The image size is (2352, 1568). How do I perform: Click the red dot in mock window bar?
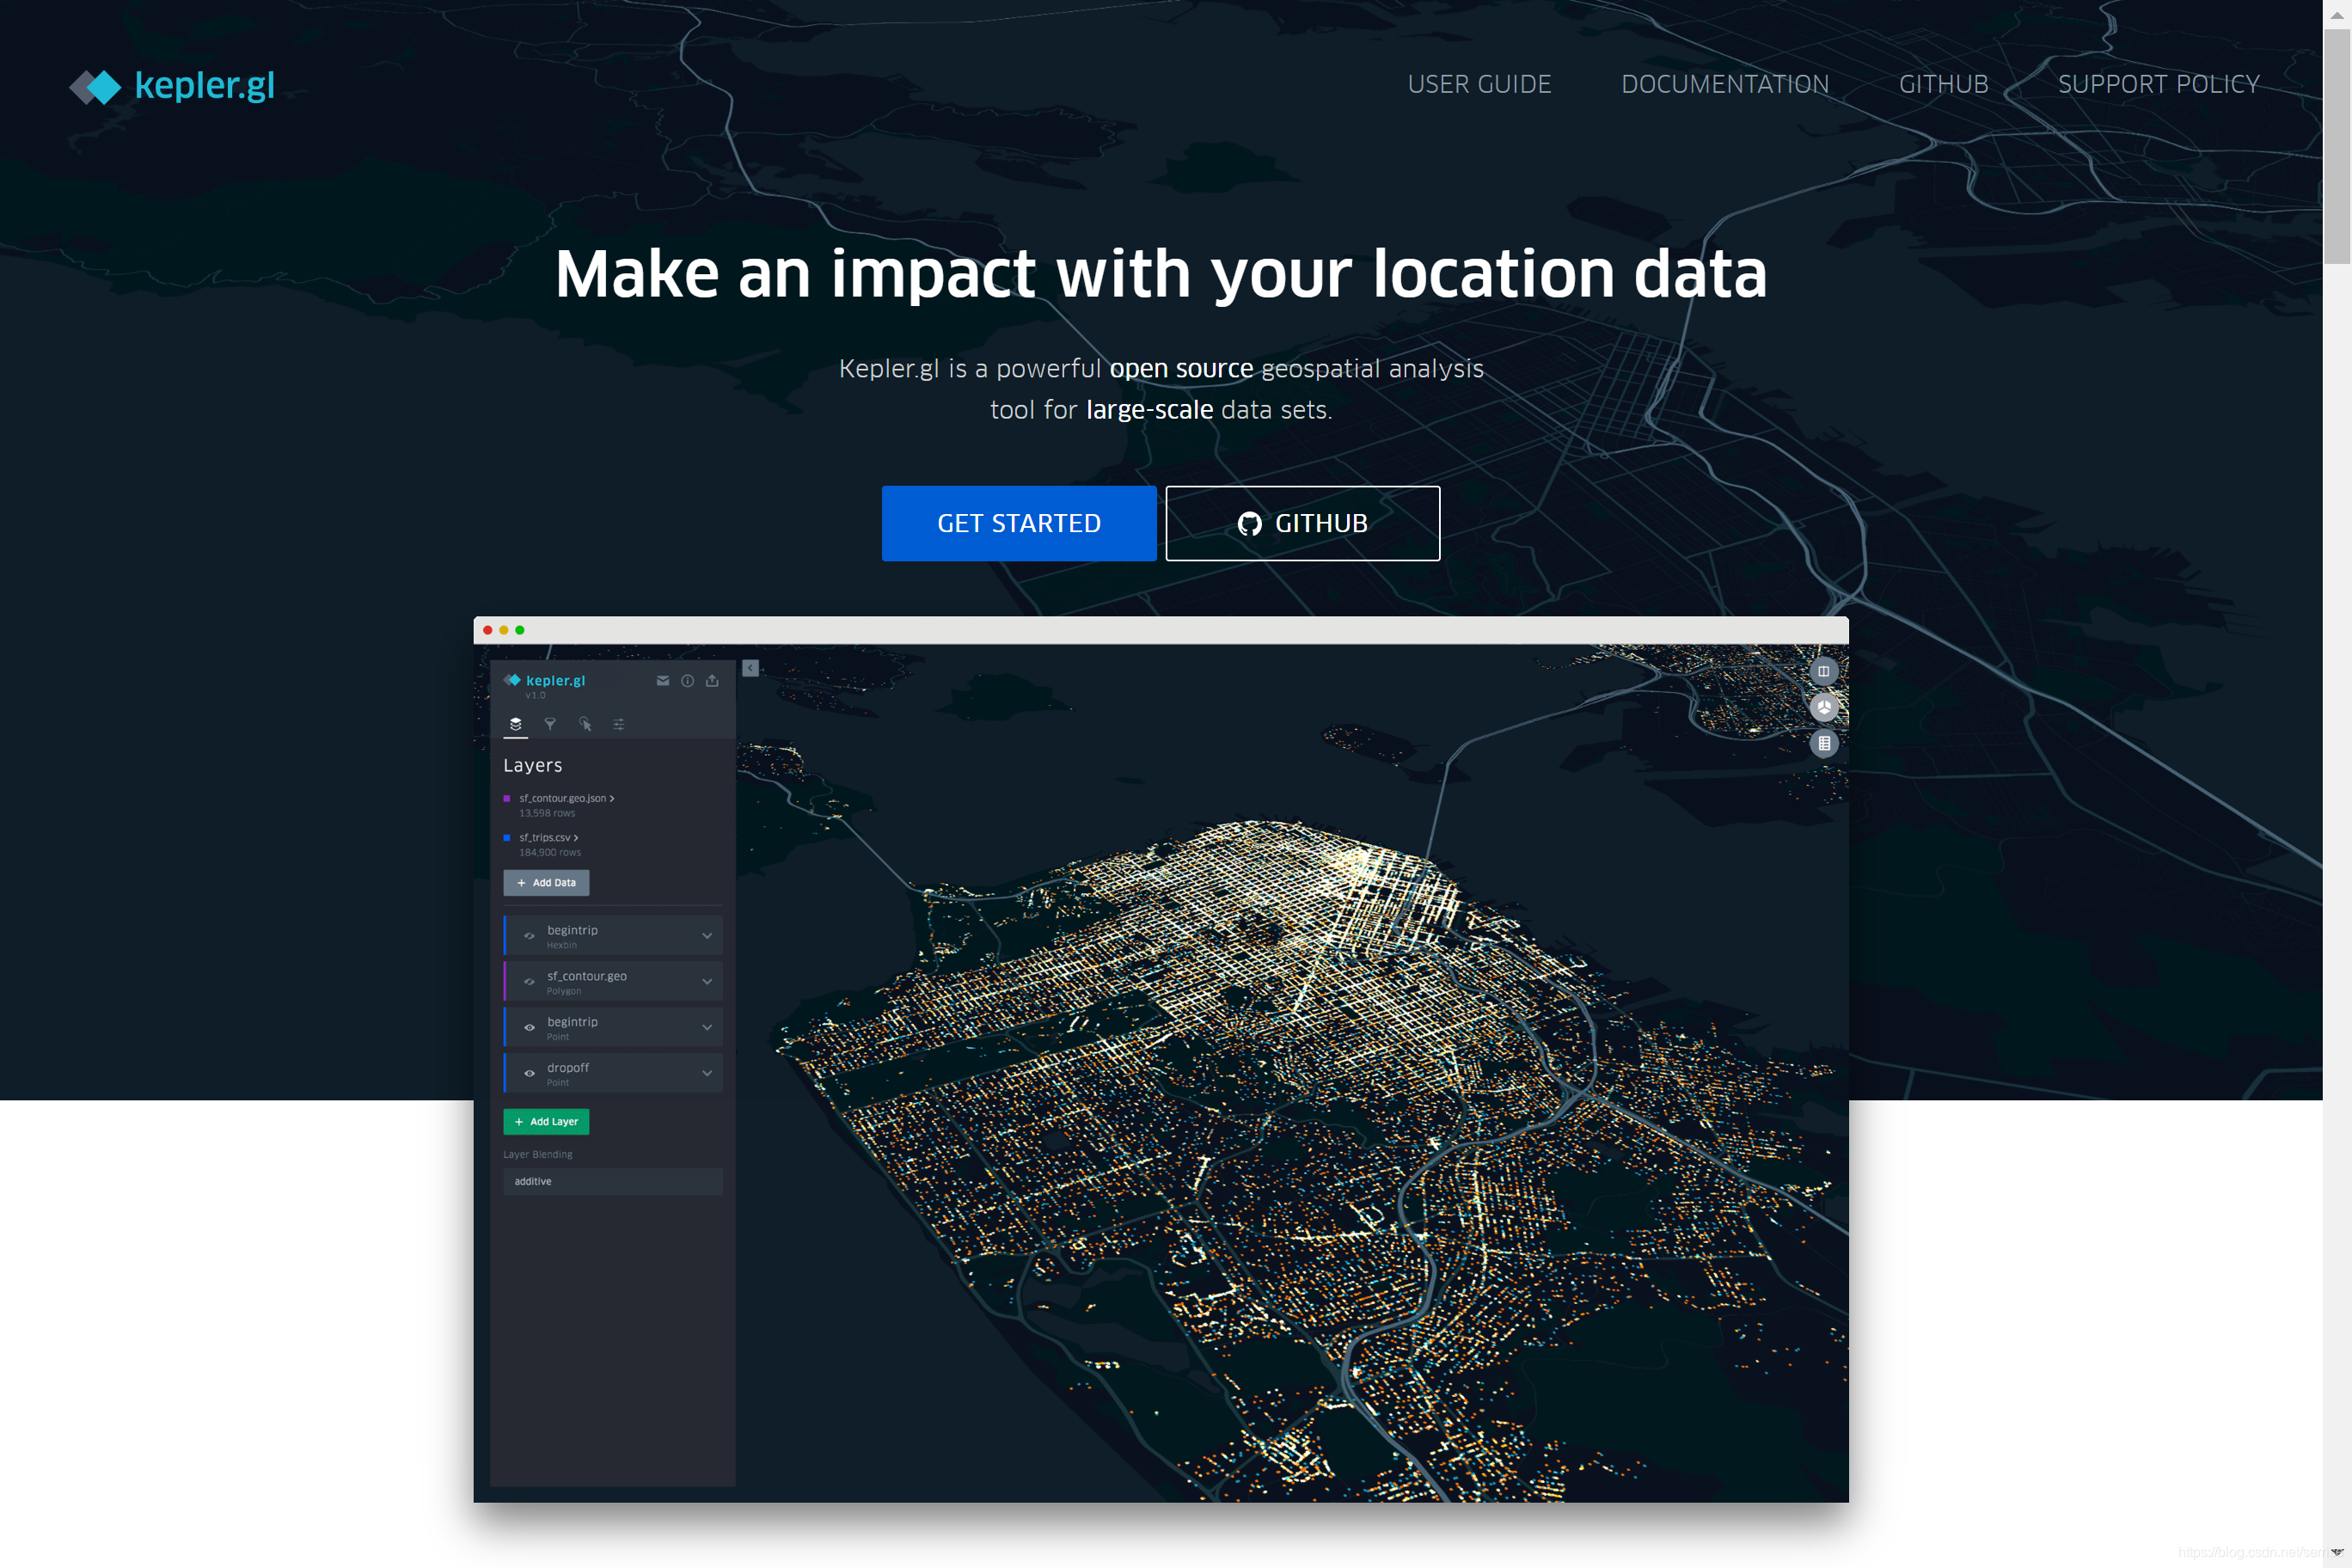click(x=487, y=630)
